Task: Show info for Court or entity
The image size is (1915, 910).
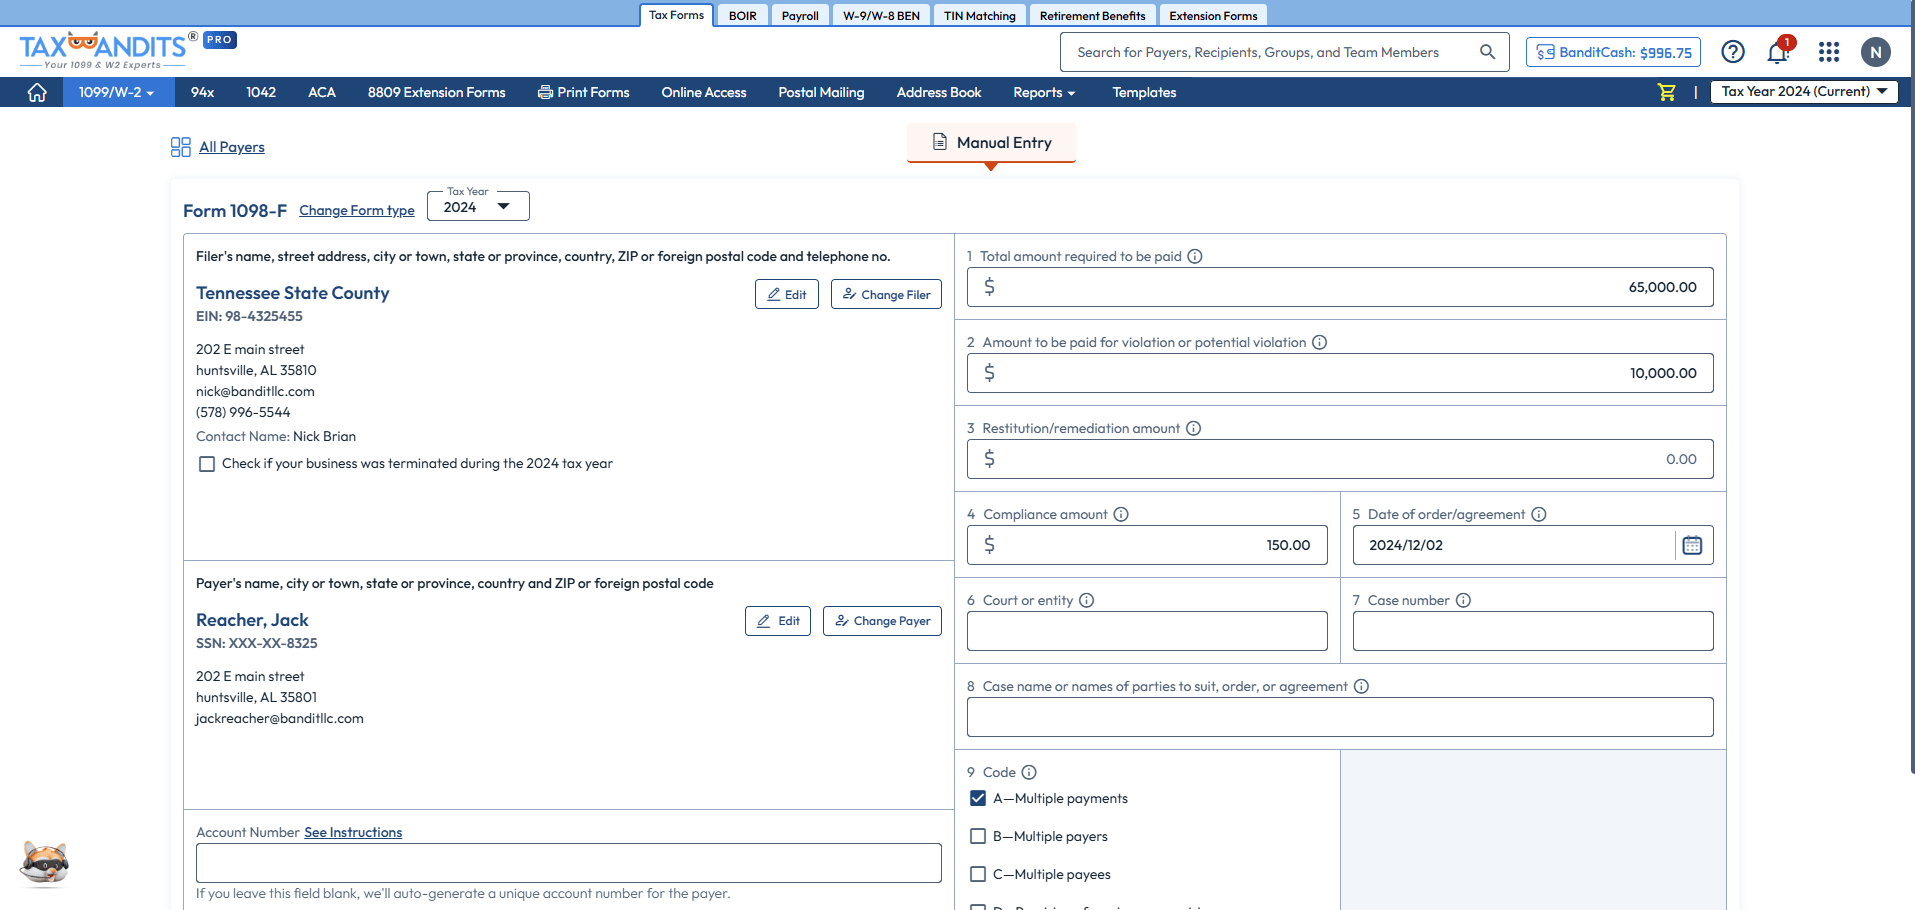Action: pos(1086,600)
